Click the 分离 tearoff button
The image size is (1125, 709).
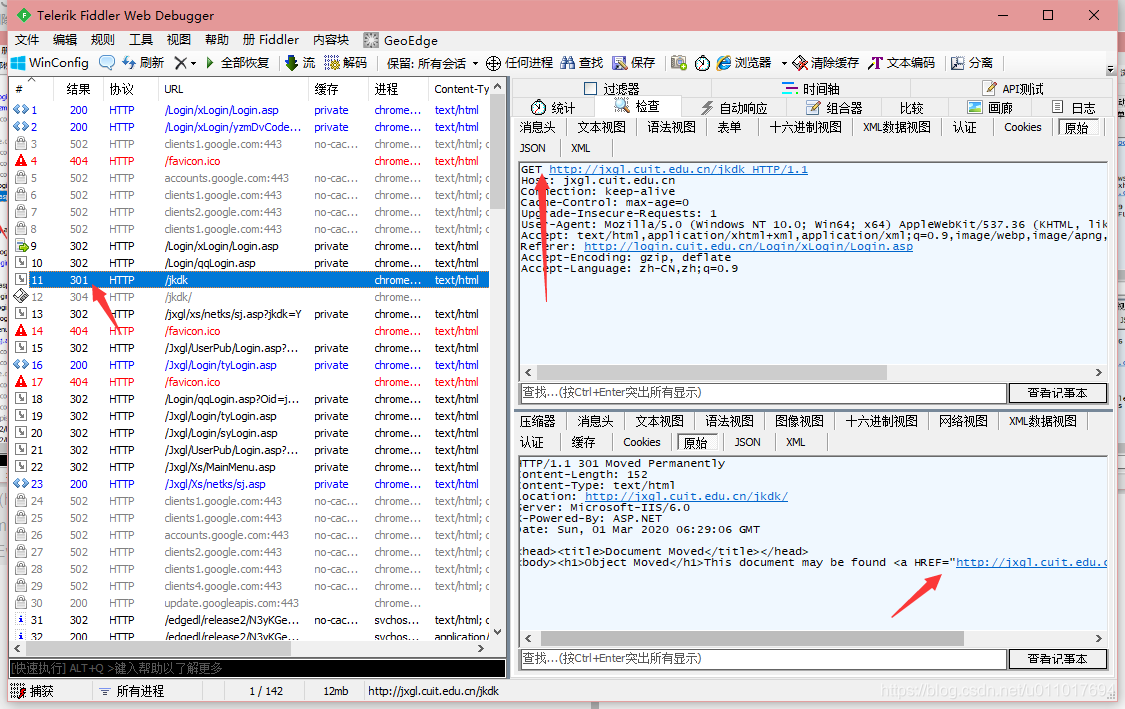[x=972, y=63]
